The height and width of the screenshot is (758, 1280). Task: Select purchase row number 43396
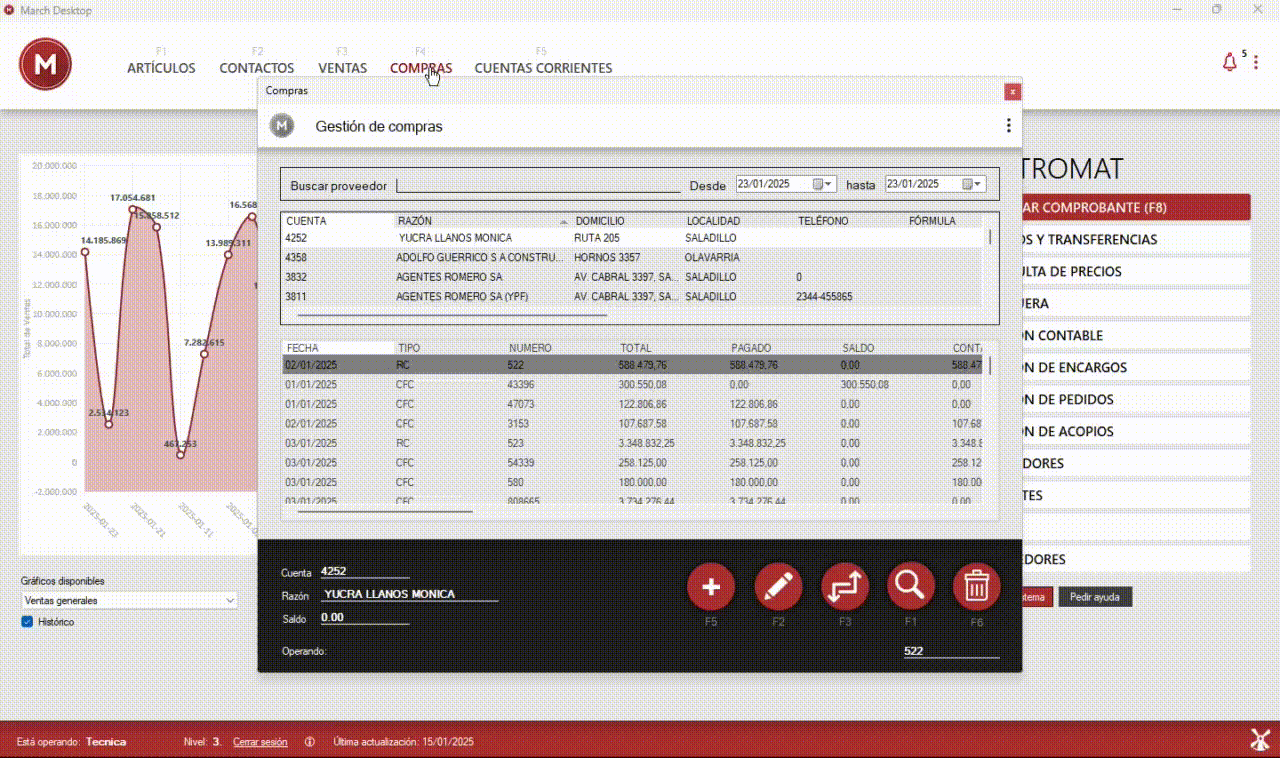pyautogui.click(x=632, y=384)
